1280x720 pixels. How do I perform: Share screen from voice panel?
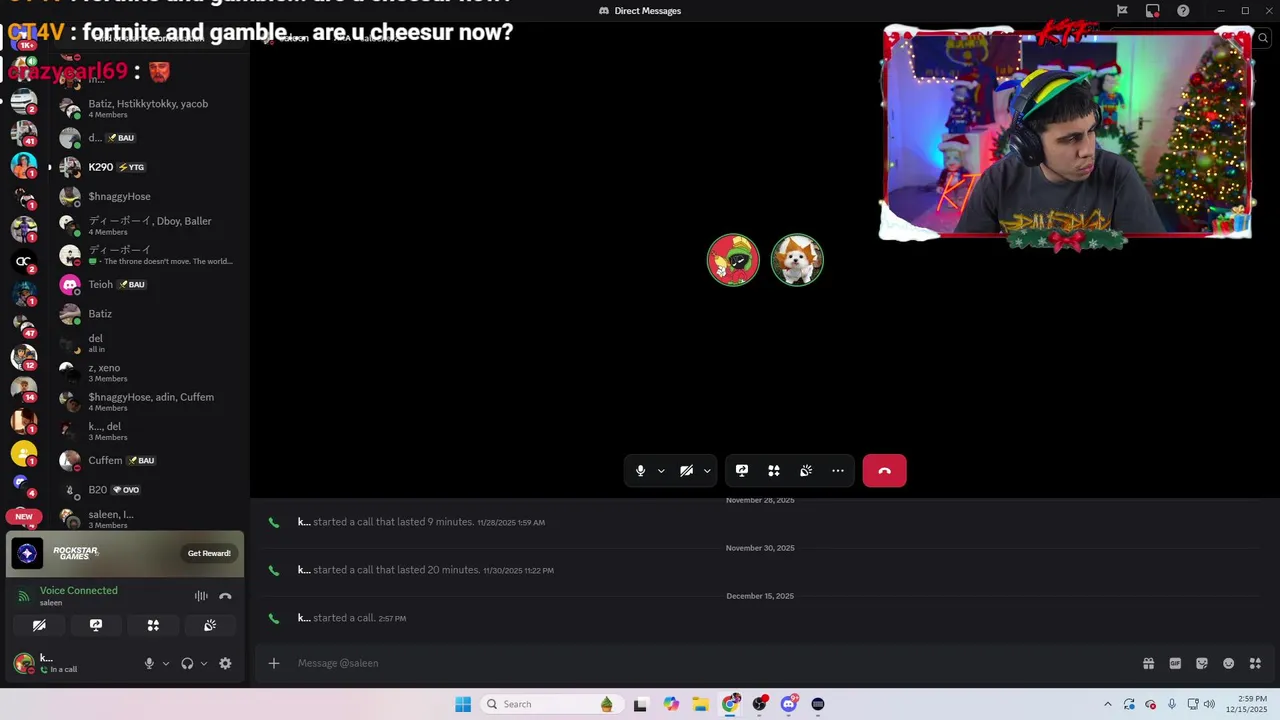coord(96,625)
